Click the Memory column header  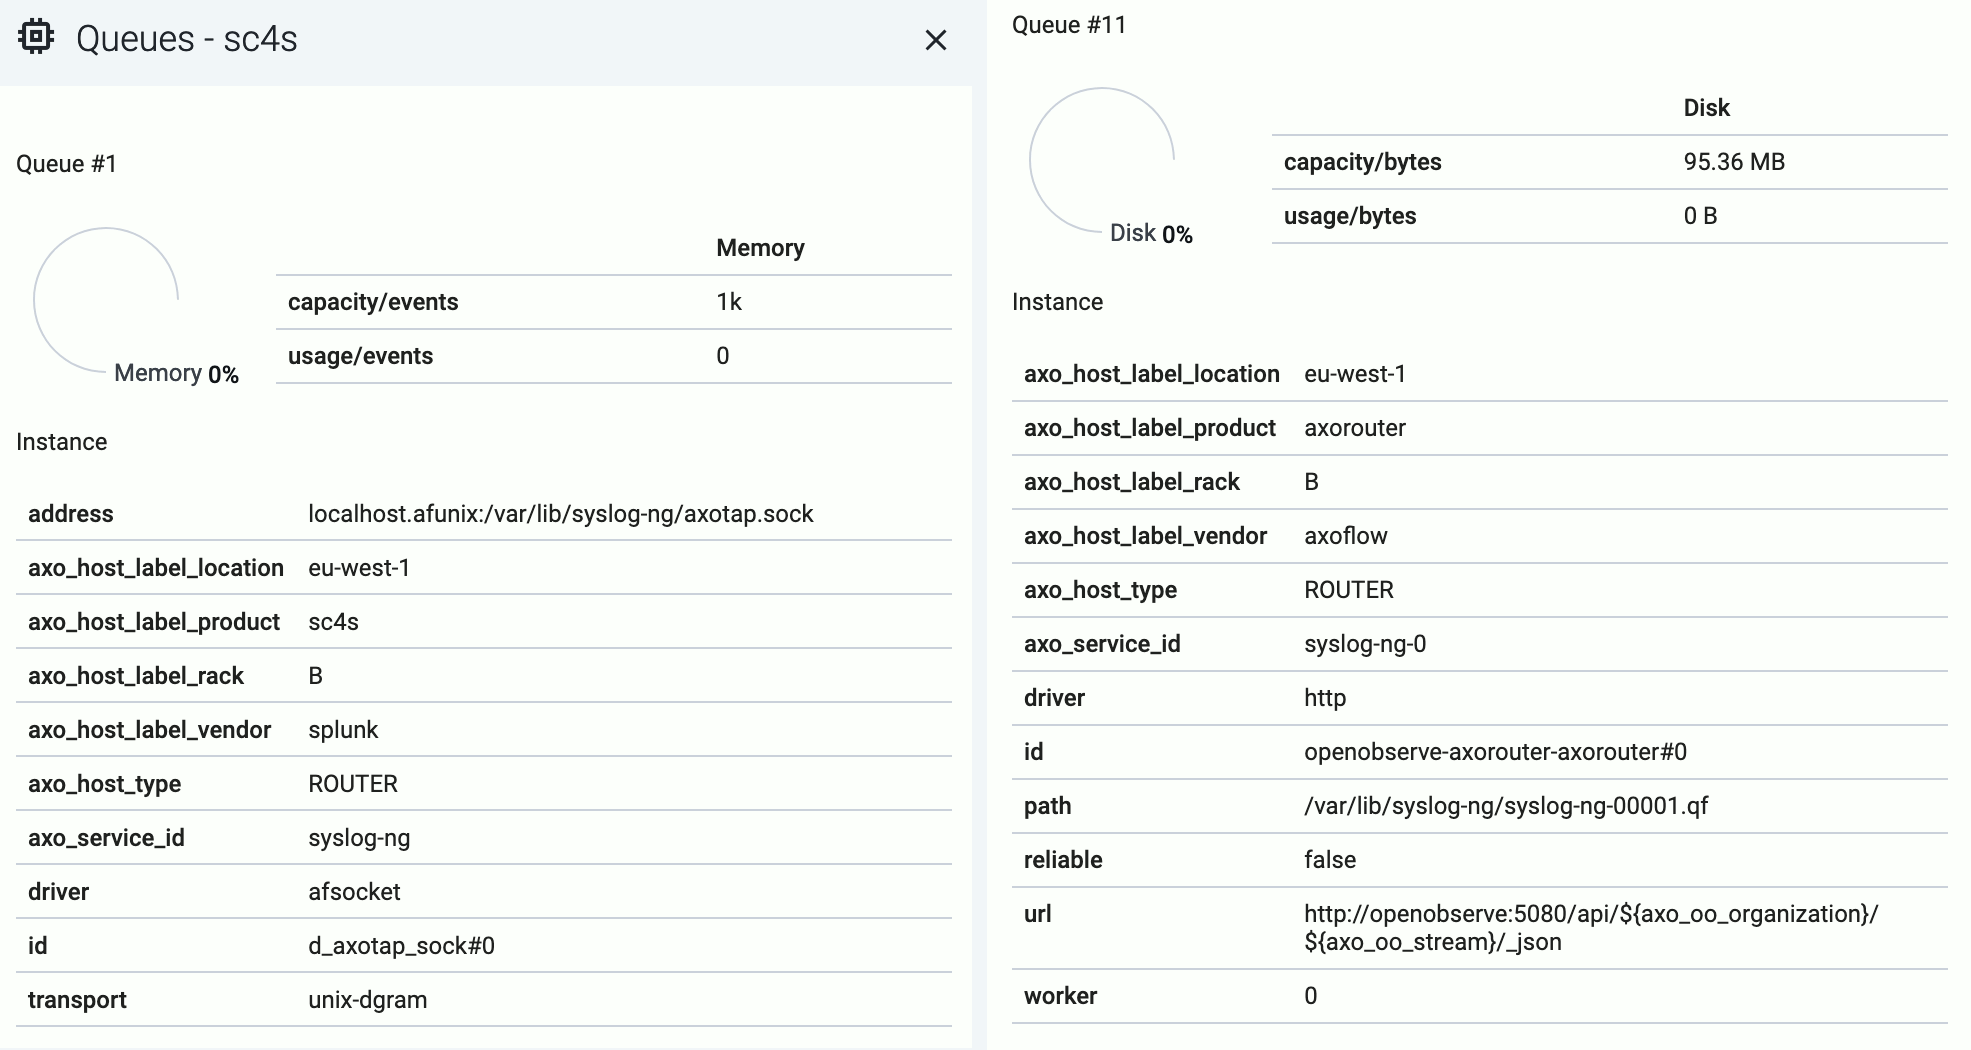click(x=760, y=248)
